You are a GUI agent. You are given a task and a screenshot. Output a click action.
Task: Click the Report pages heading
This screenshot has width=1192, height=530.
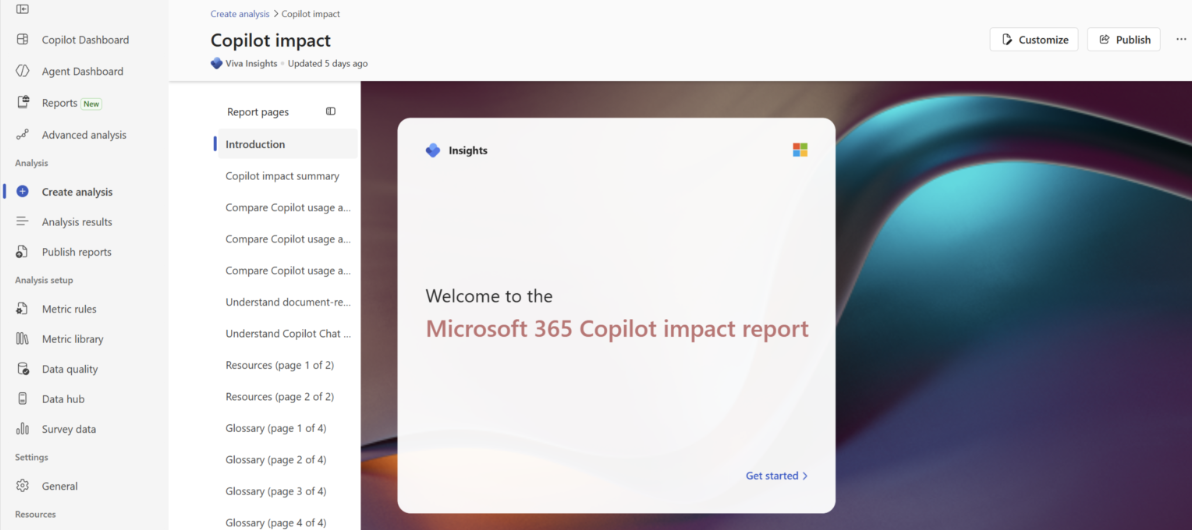coord(258,112)
